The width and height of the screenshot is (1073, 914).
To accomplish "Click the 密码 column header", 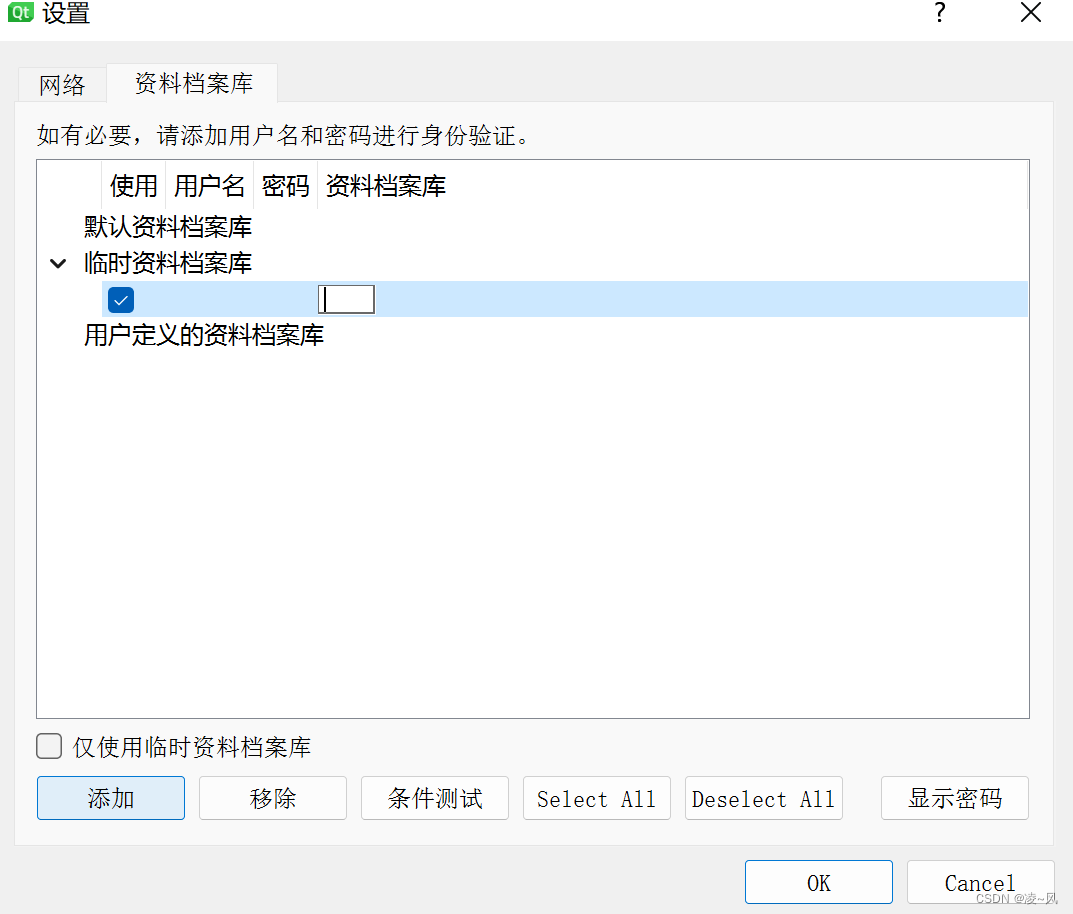I will pos(285,186).
